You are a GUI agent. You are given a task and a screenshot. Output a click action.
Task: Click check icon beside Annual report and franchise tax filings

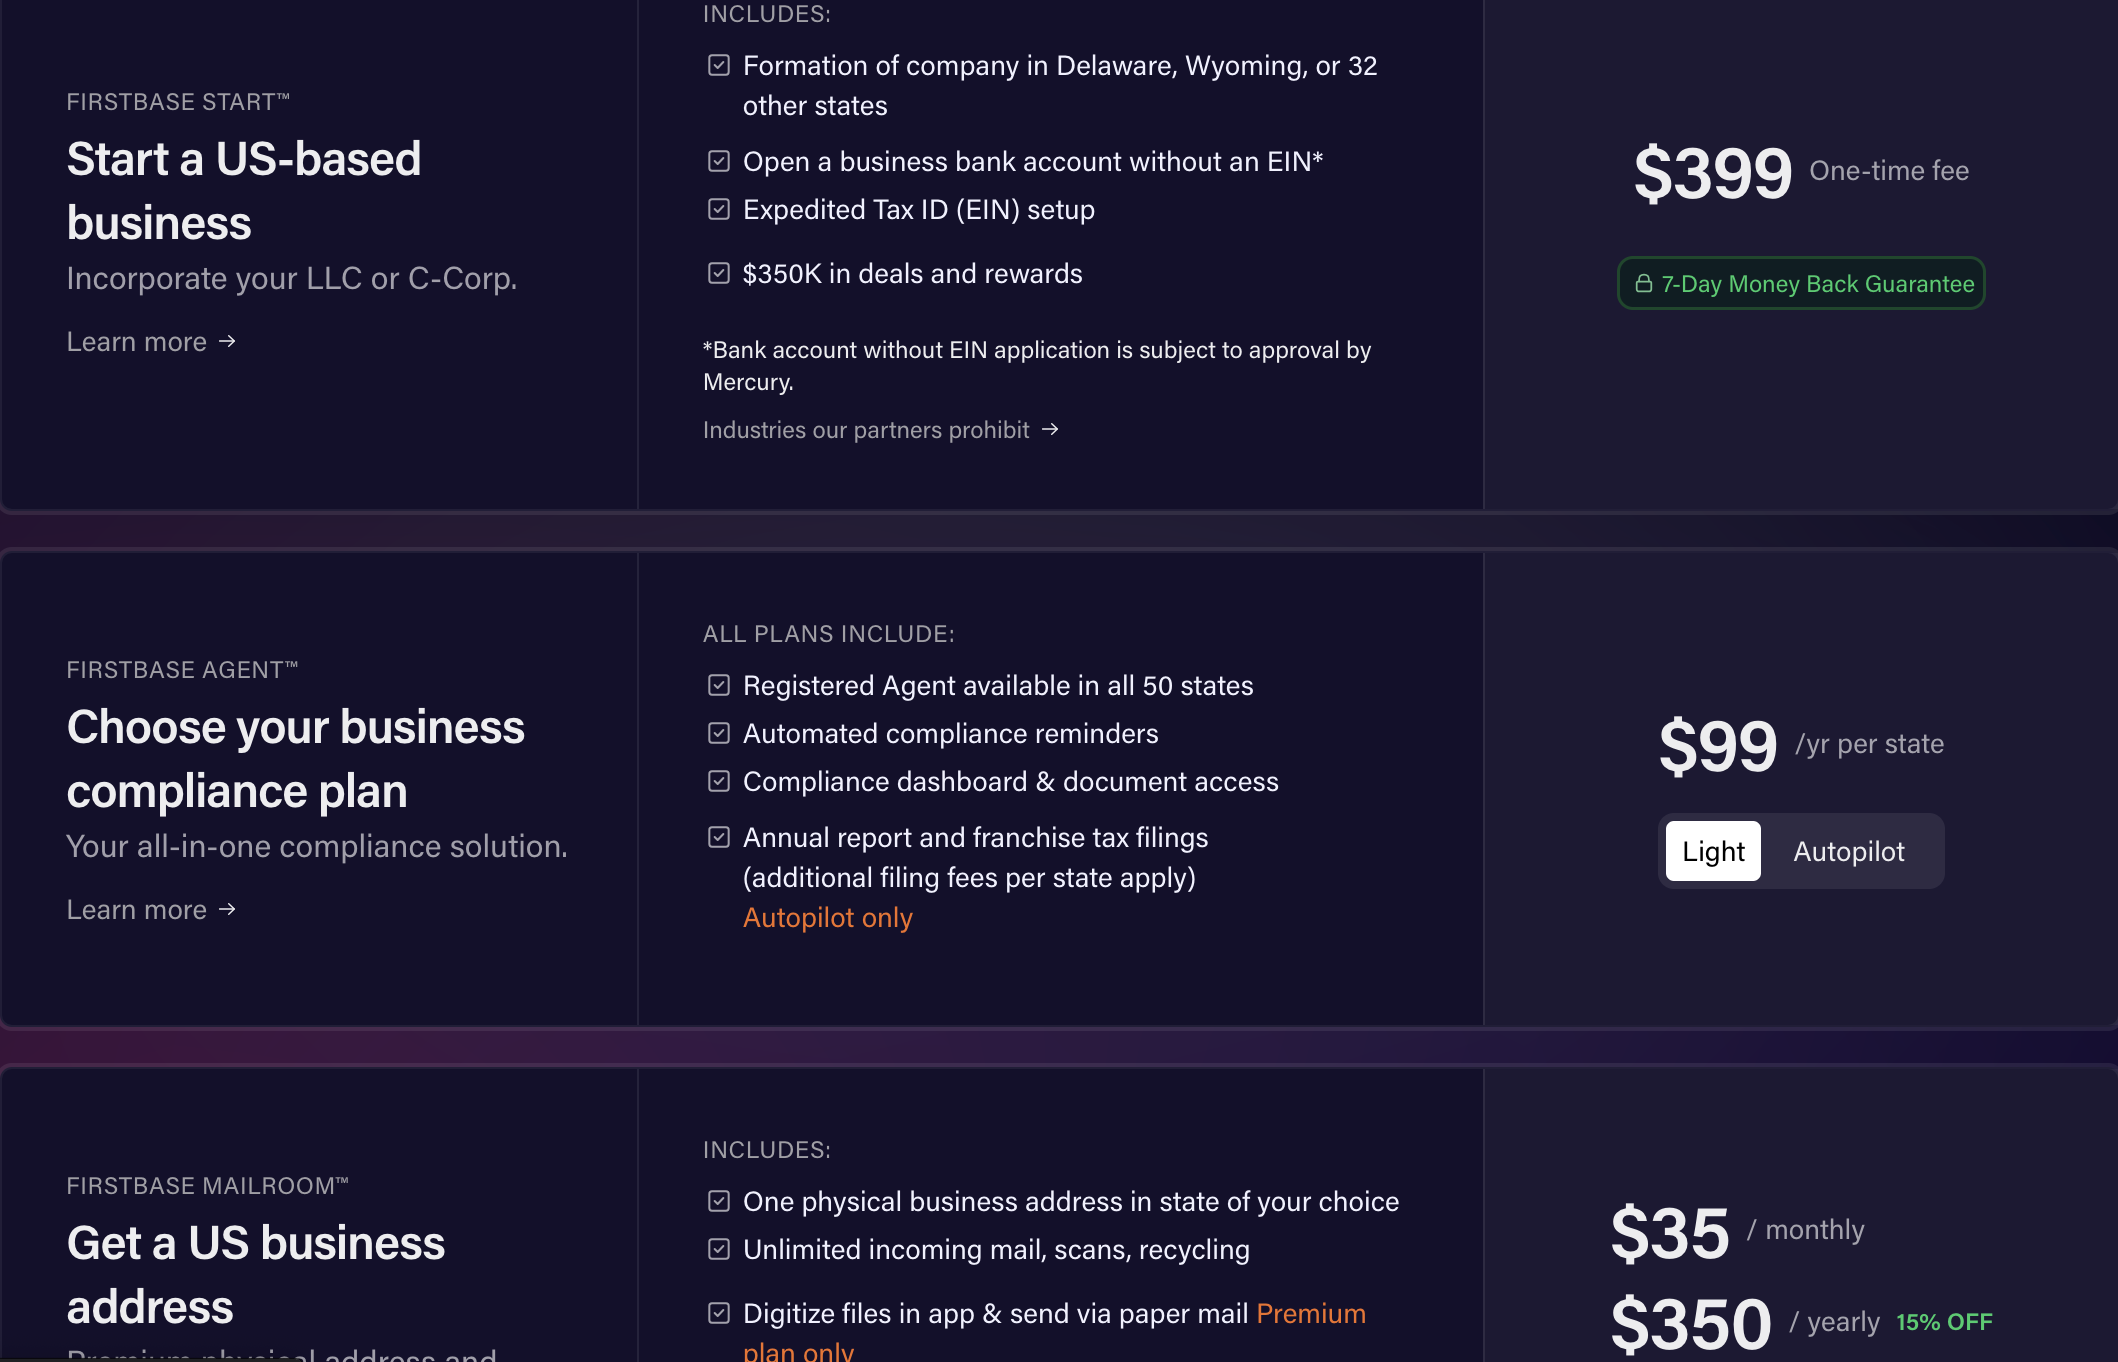pos(718,837)
